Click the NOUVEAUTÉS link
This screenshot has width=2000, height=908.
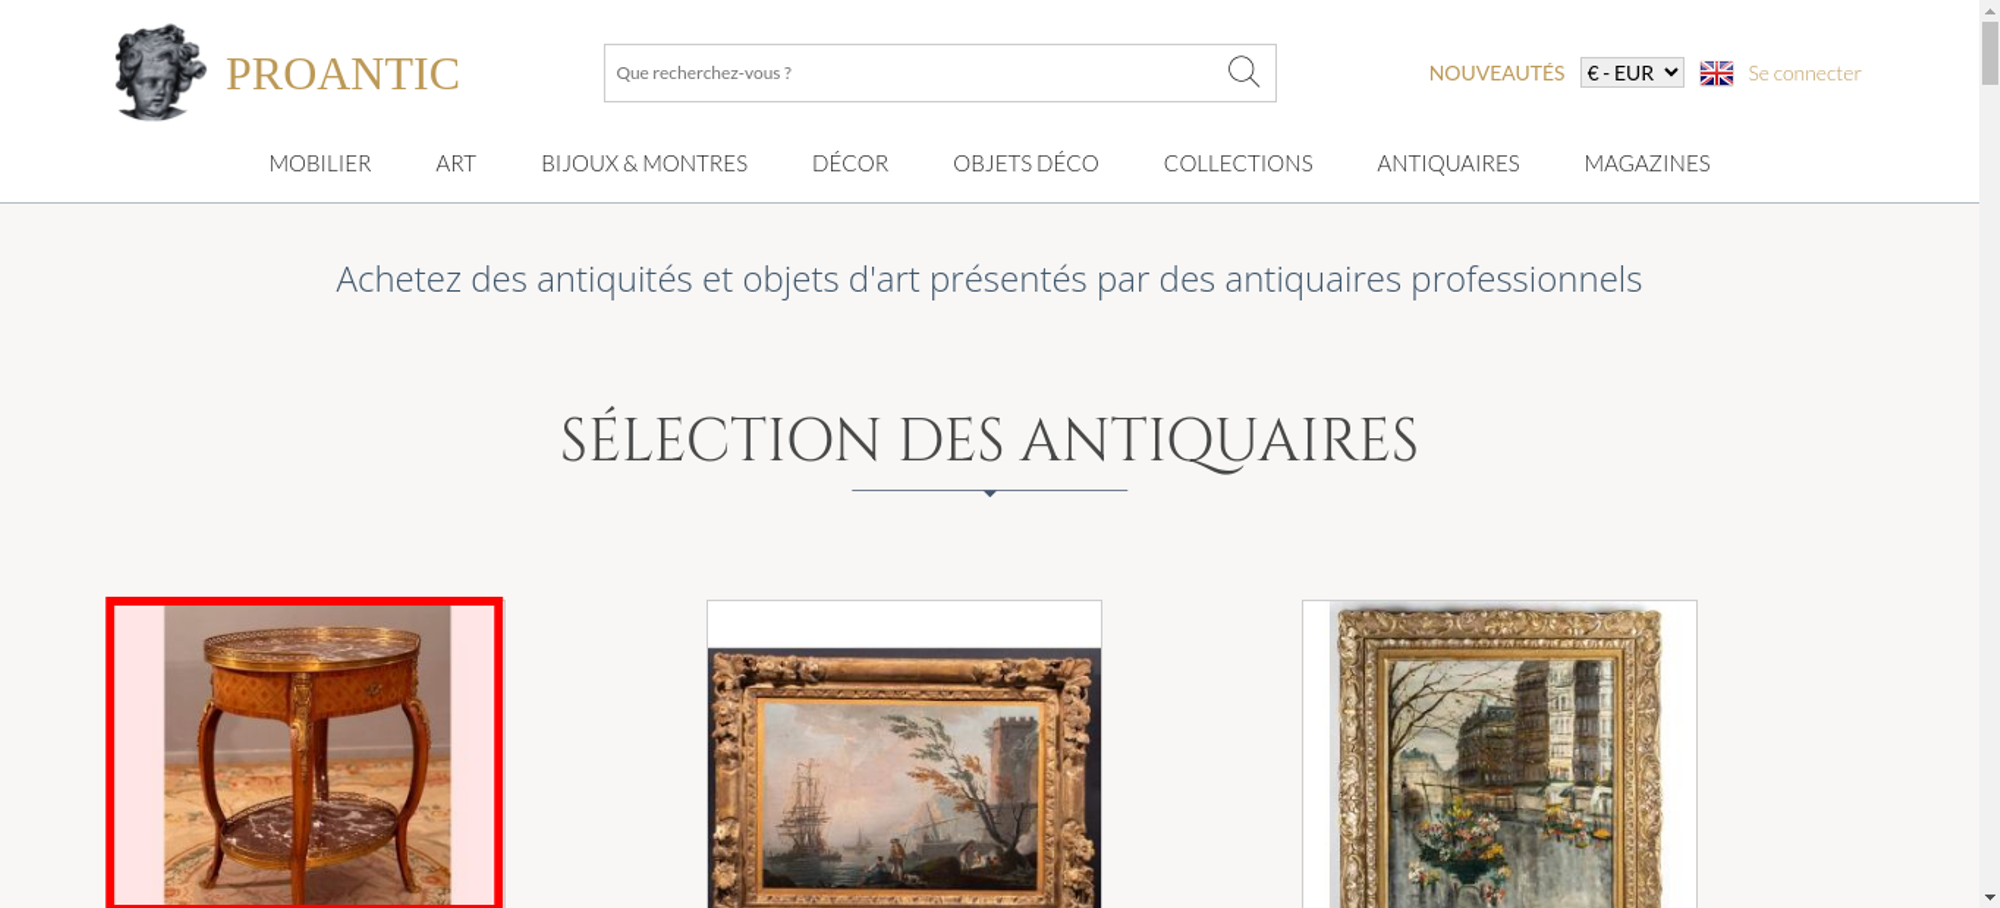[x=1496, y=73]
